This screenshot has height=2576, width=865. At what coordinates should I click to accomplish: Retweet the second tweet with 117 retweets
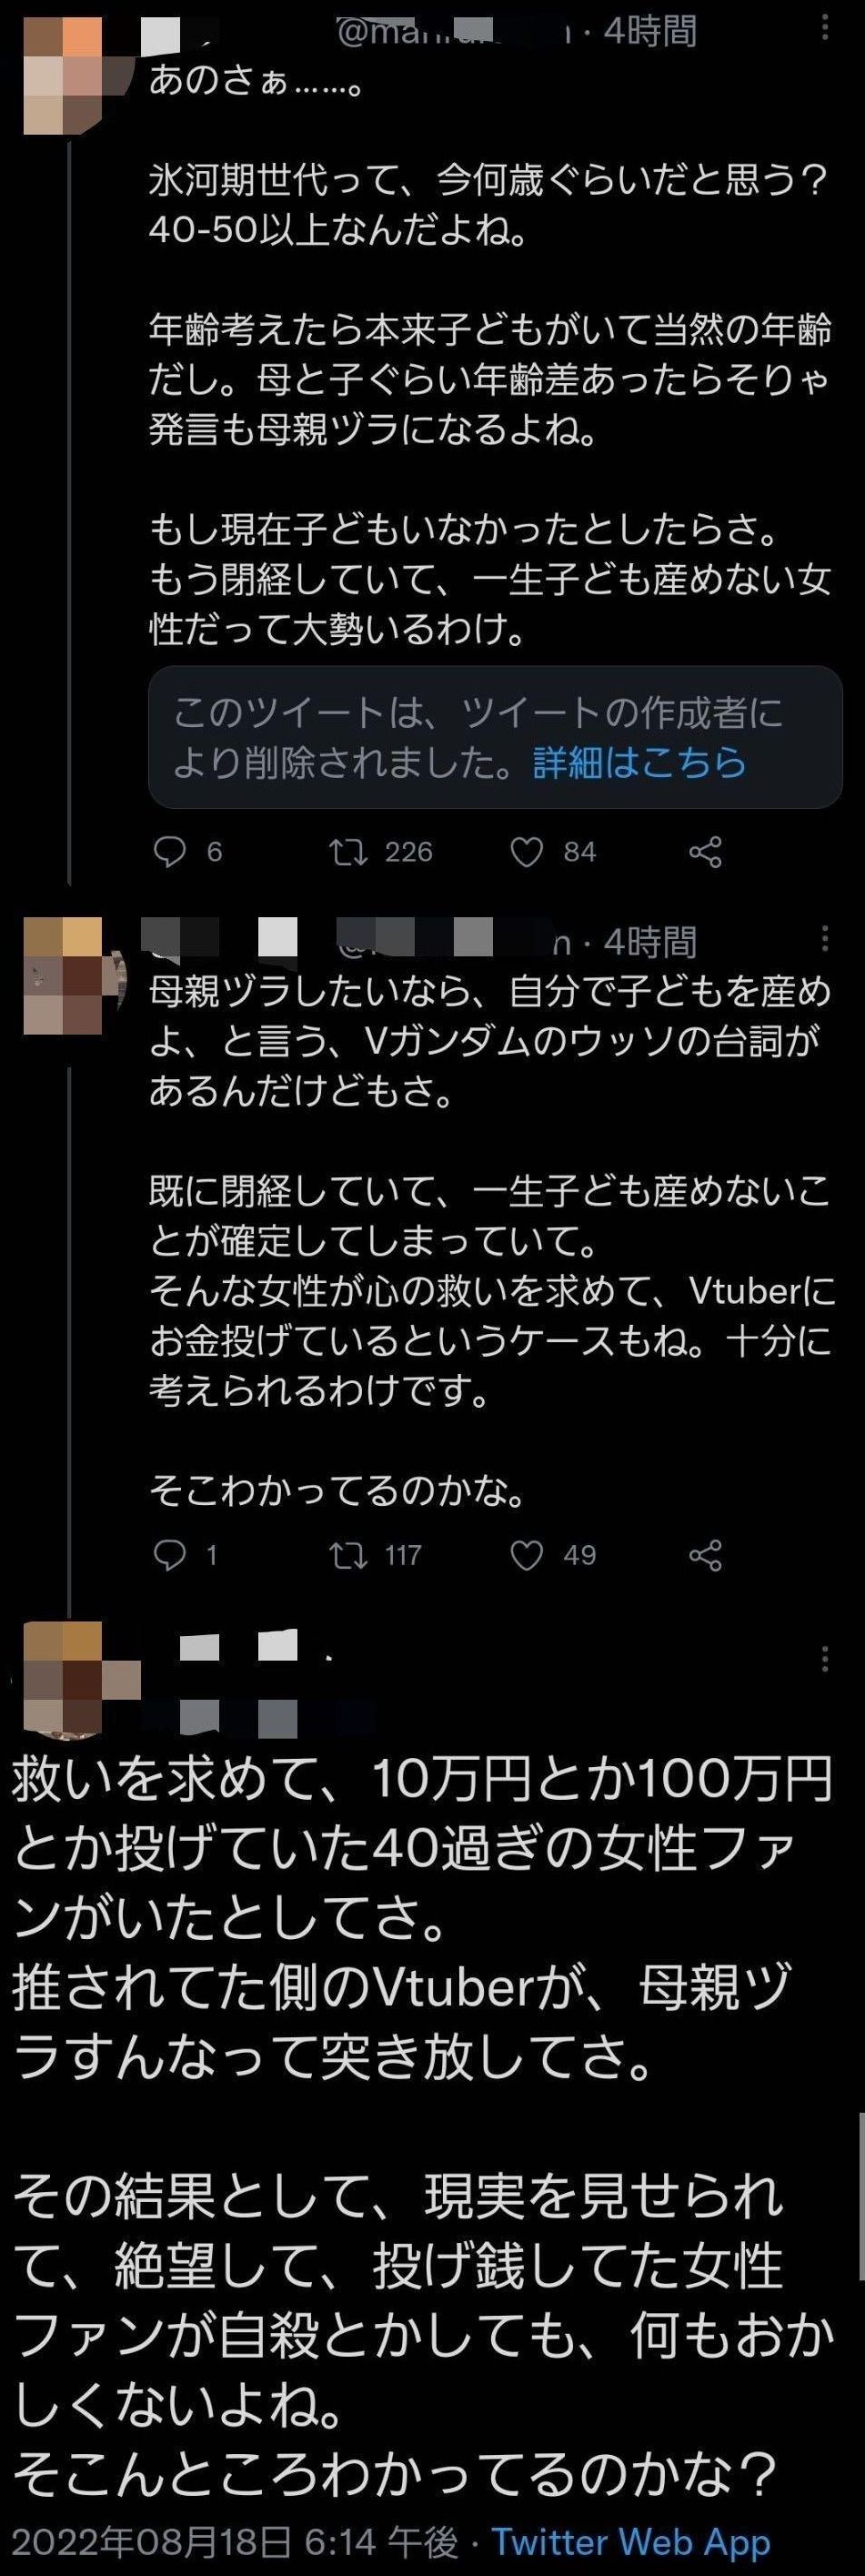coord(348,1555)
